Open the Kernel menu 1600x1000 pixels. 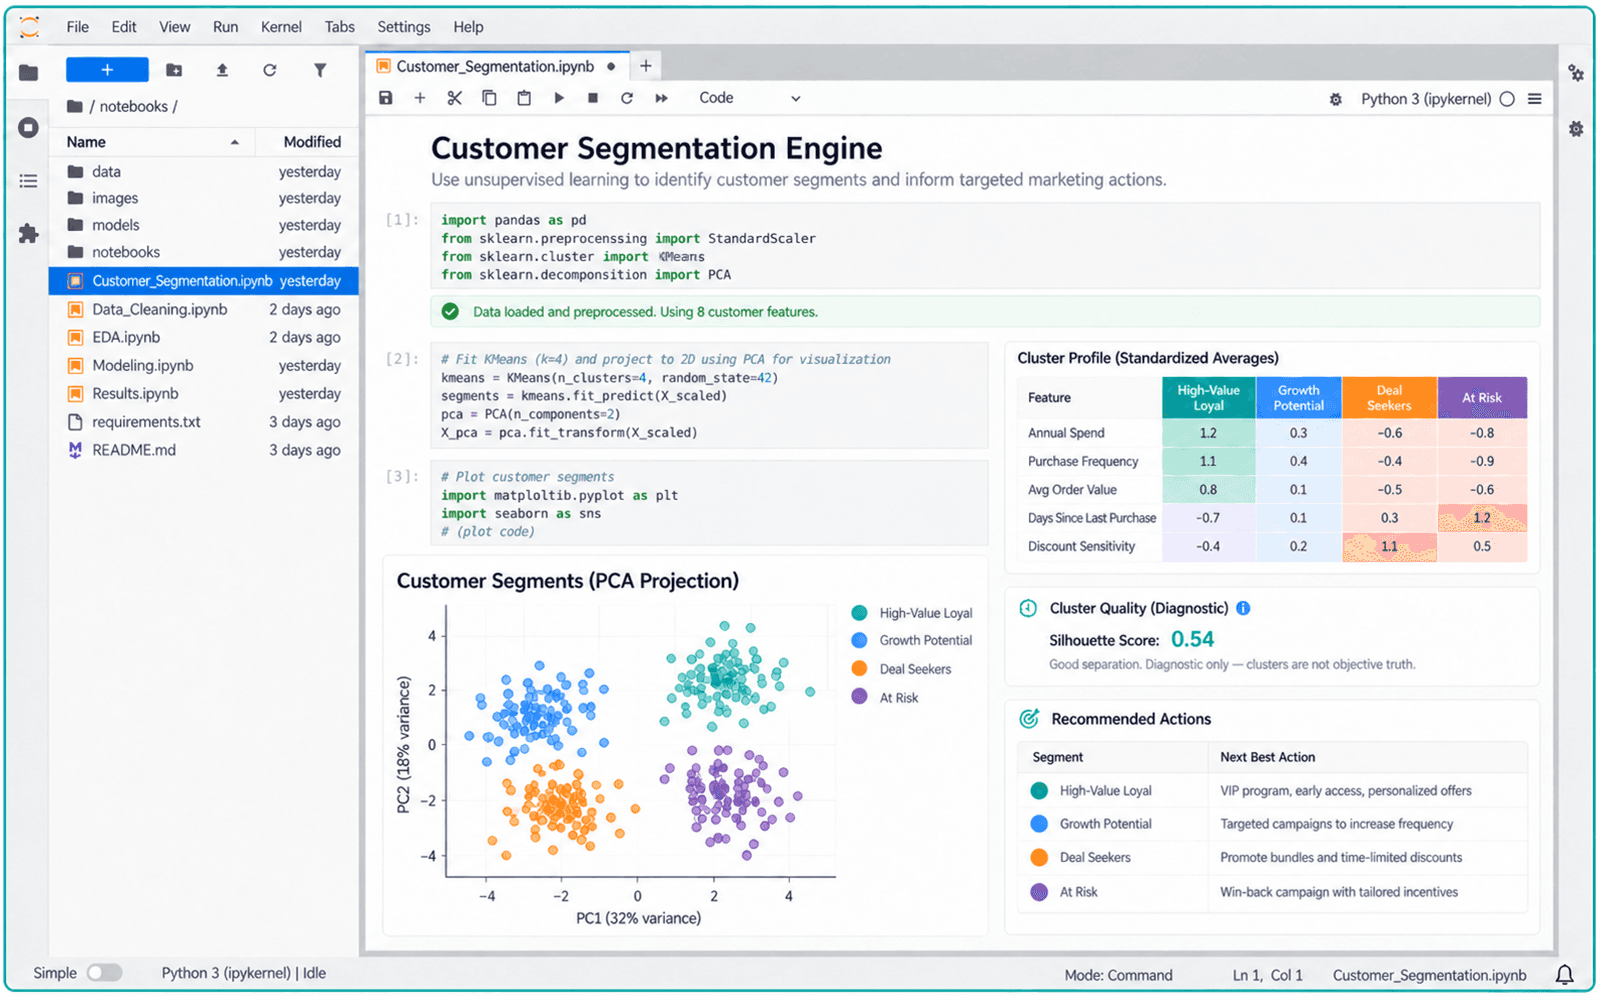point(281,27)
